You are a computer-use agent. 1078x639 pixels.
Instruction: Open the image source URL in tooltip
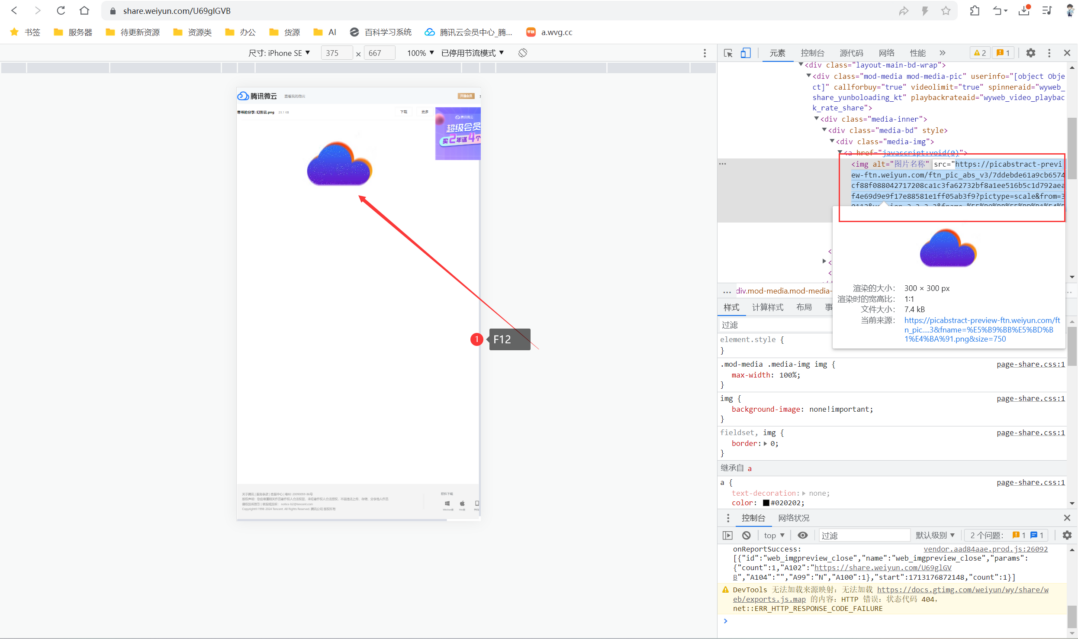point(982,329)
